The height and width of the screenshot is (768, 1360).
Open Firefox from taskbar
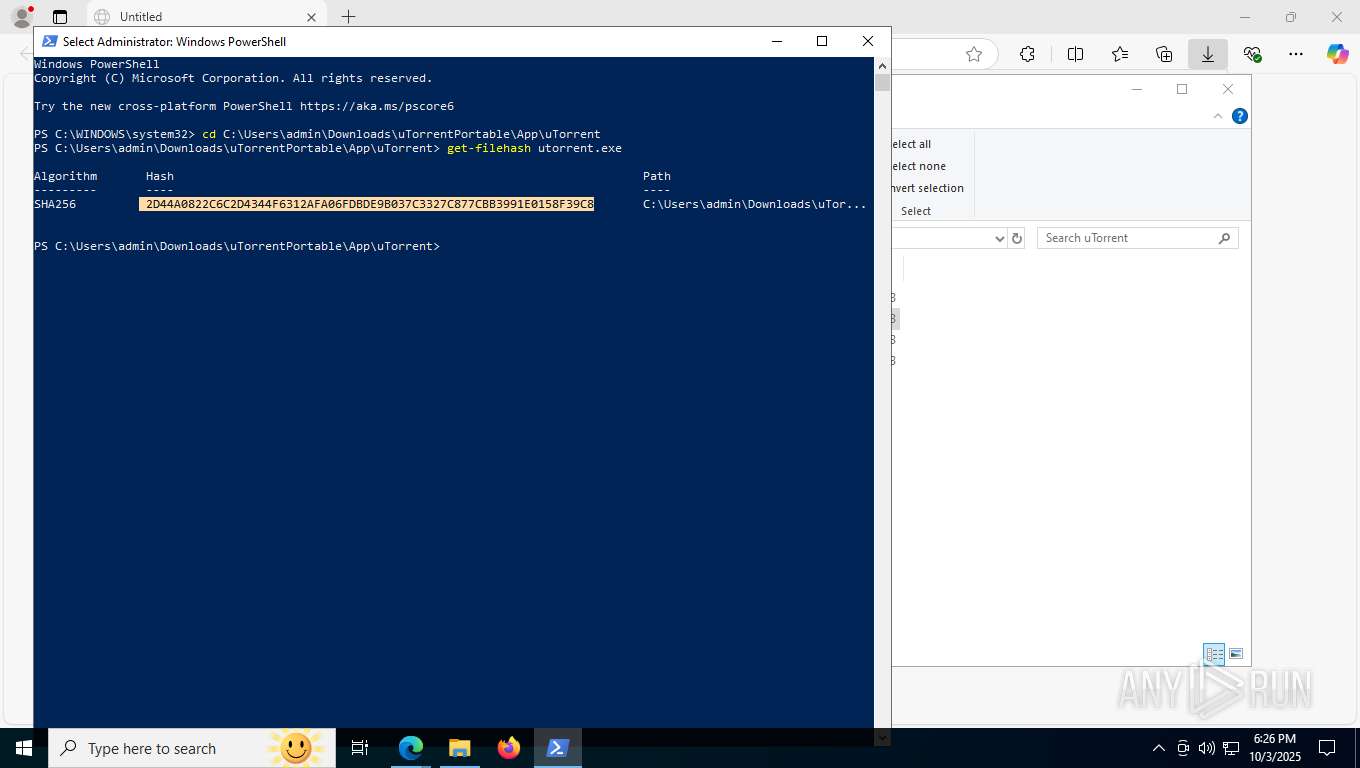(509, 748)
